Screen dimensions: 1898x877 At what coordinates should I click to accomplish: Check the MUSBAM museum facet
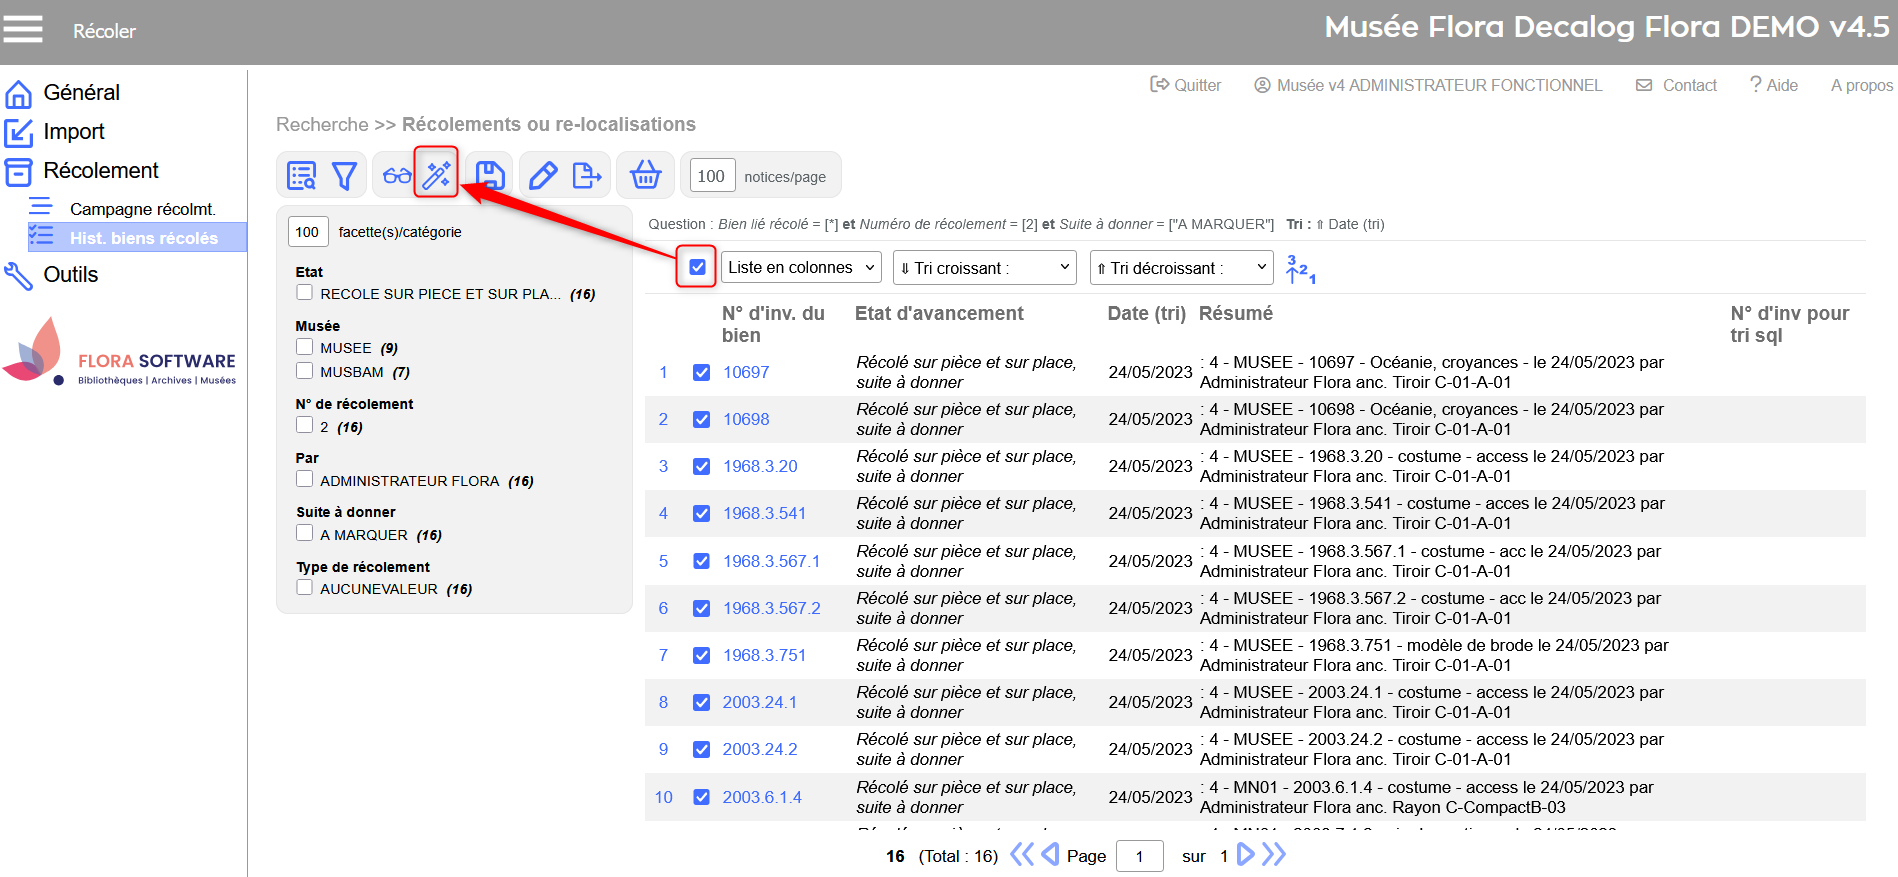click(305, 371)
